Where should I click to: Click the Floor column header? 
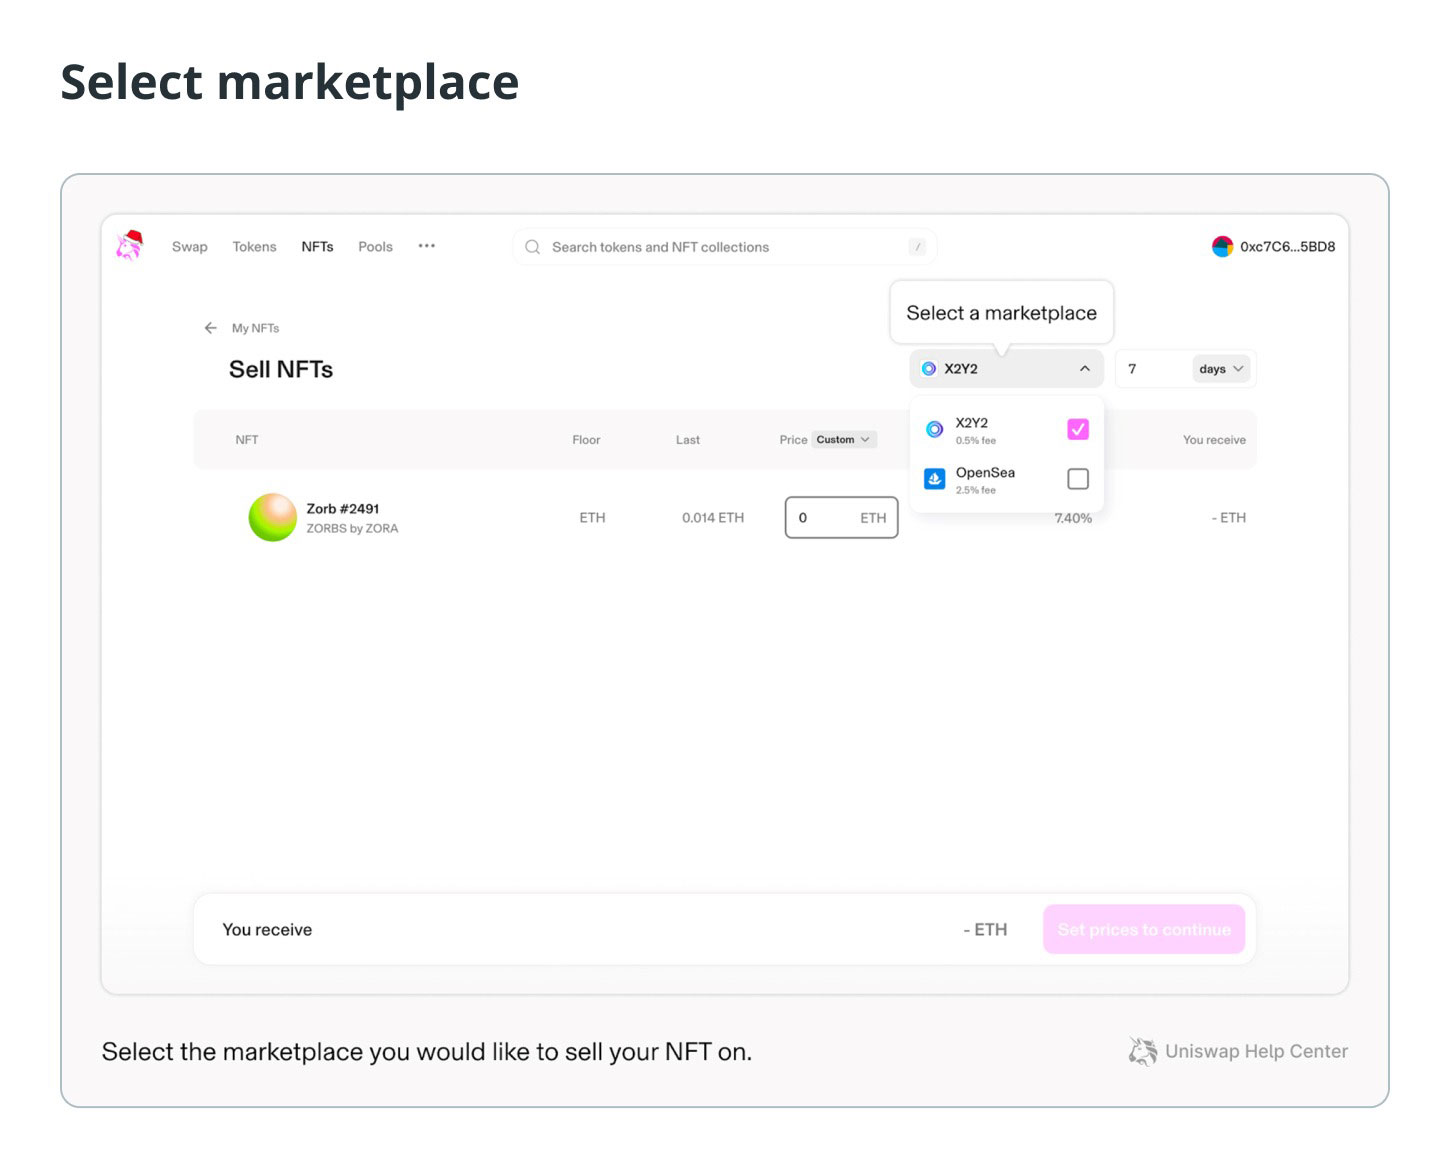click(x=586, y=440)
